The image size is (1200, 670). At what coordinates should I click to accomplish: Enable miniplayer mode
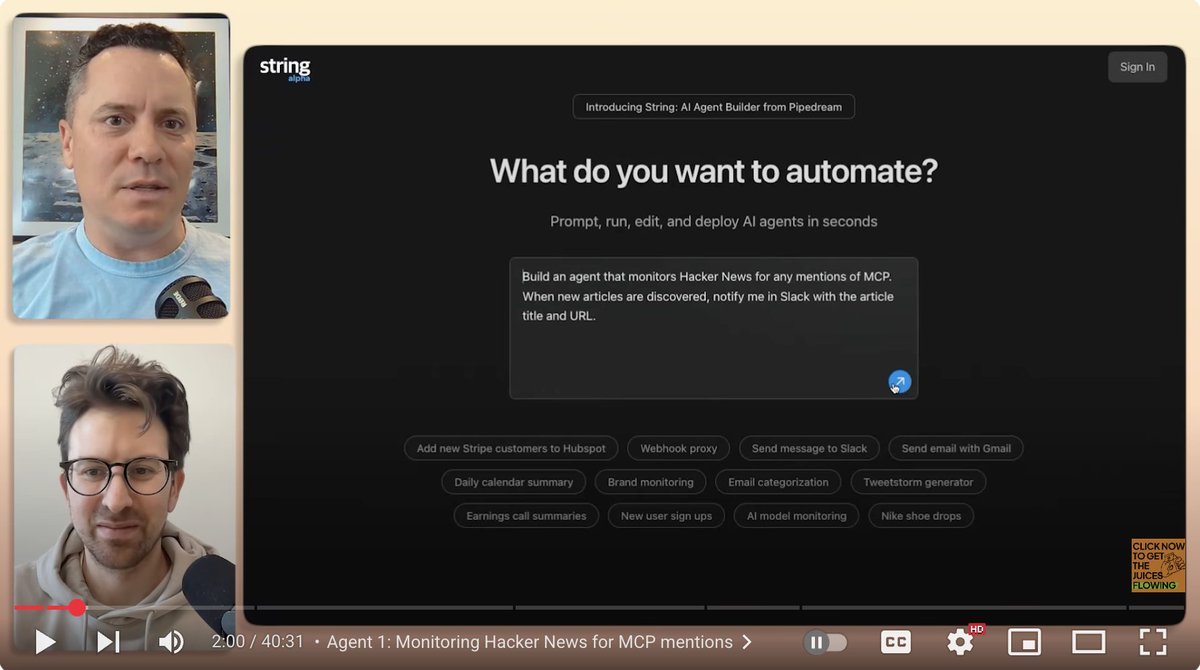(x=1025, y=642)
